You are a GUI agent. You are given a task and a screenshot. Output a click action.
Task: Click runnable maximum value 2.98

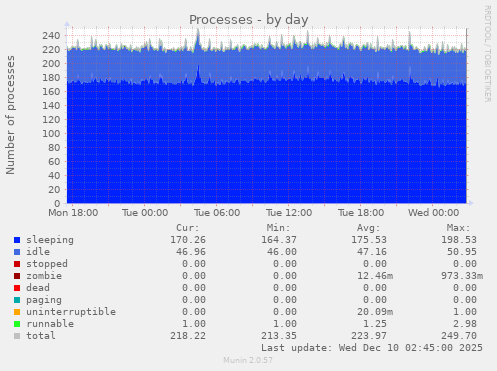[x=465, y=324]
